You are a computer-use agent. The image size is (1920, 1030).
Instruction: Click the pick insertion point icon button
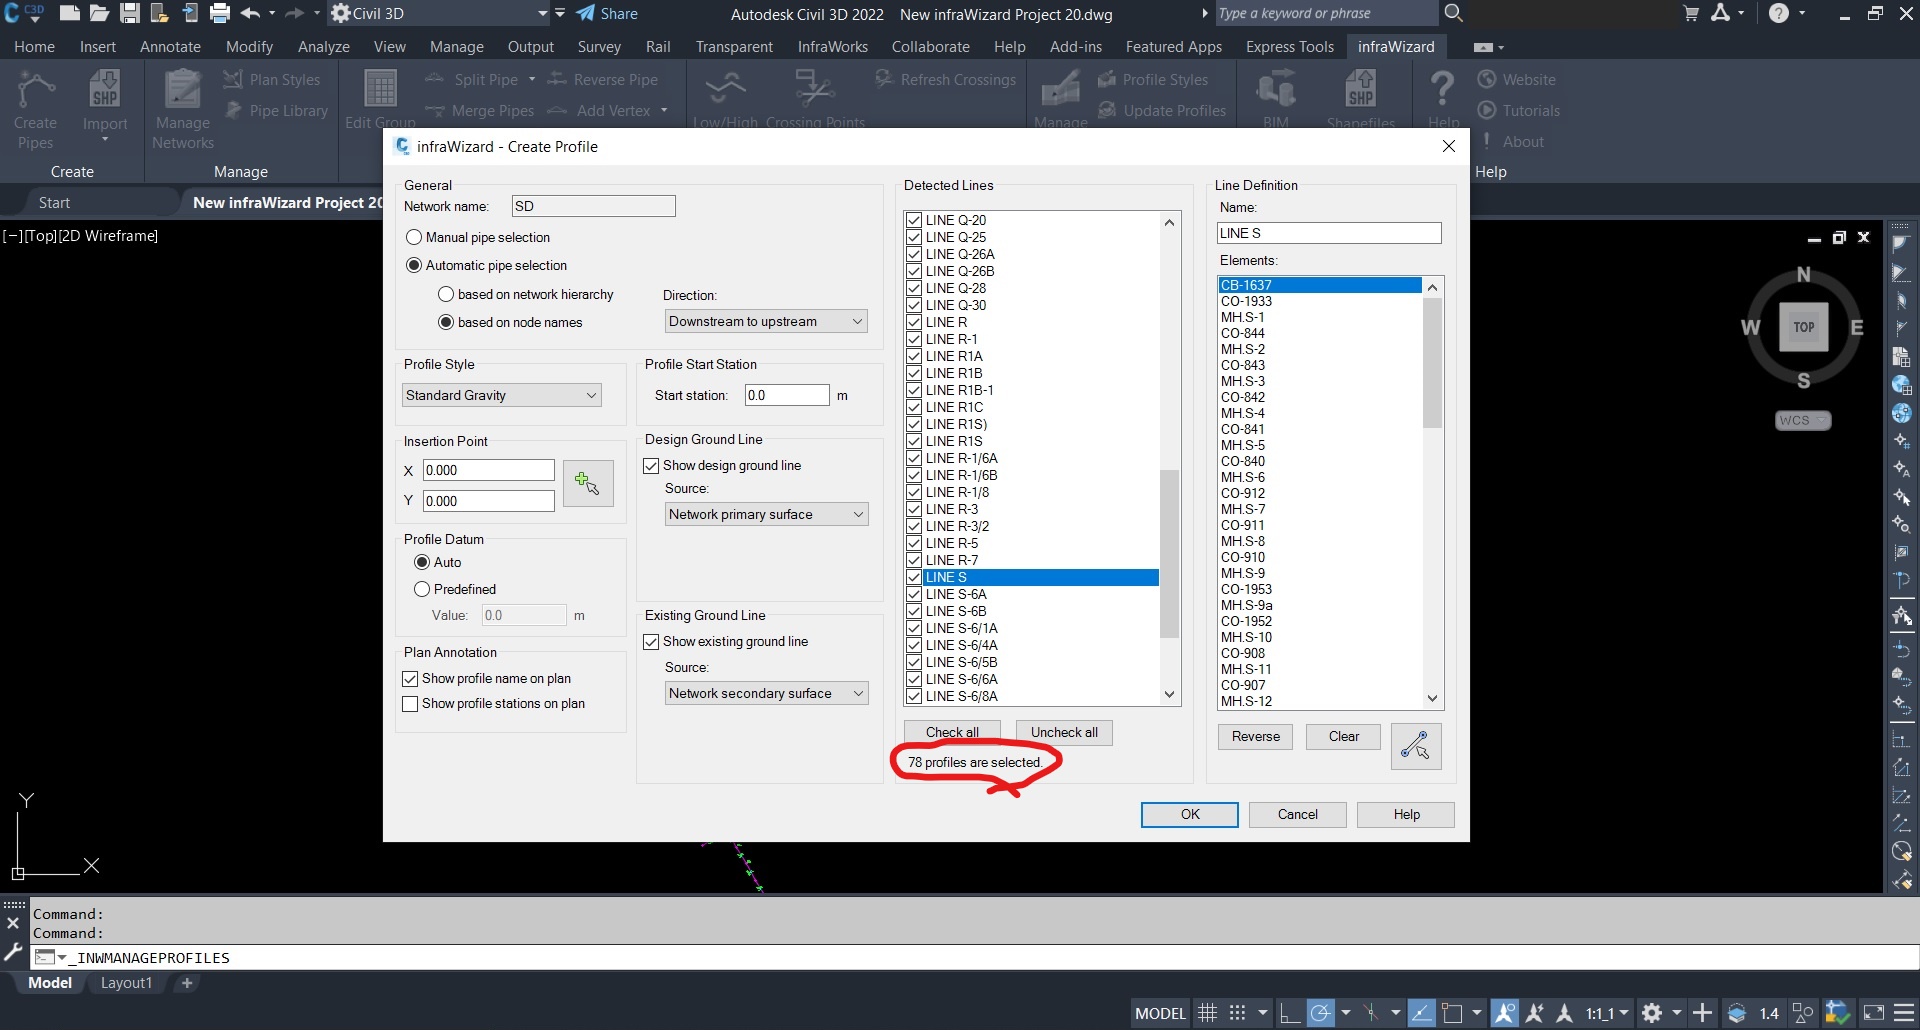click(588, 484)
